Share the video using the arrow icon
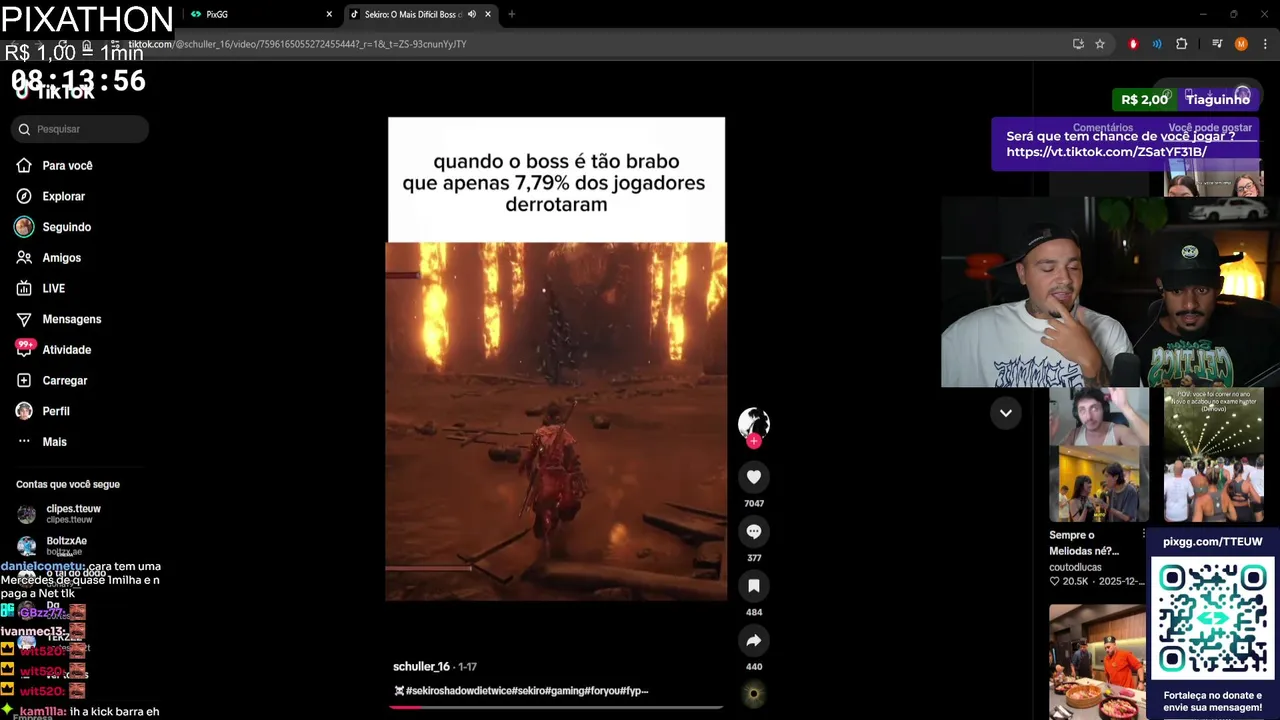This screenshot has width=1280, height=720. pos(754,640)
